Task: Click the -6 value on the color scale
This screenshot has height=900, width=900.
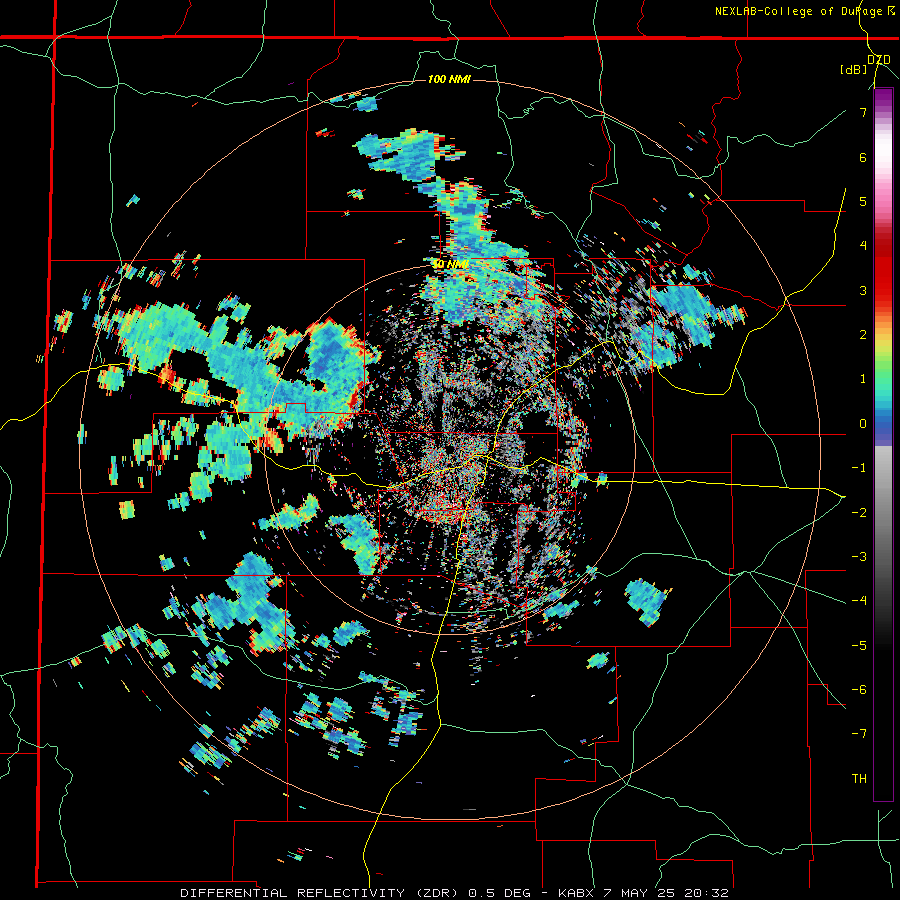Action: coord(859,690)
